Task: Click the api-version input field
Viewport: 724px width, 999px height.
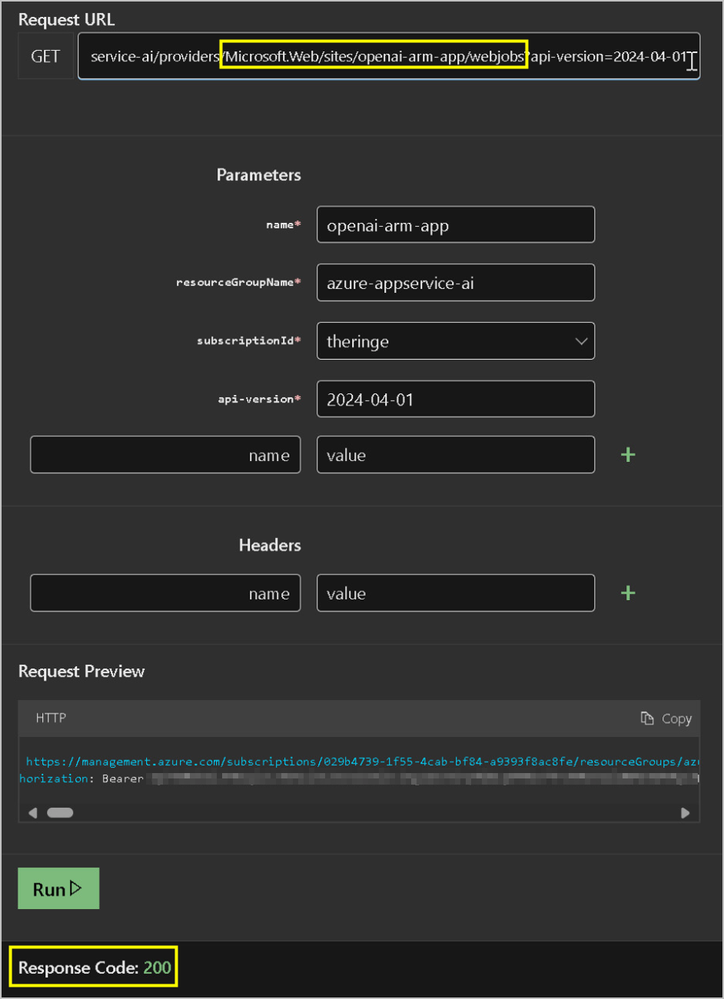Action: click(456, 399)
